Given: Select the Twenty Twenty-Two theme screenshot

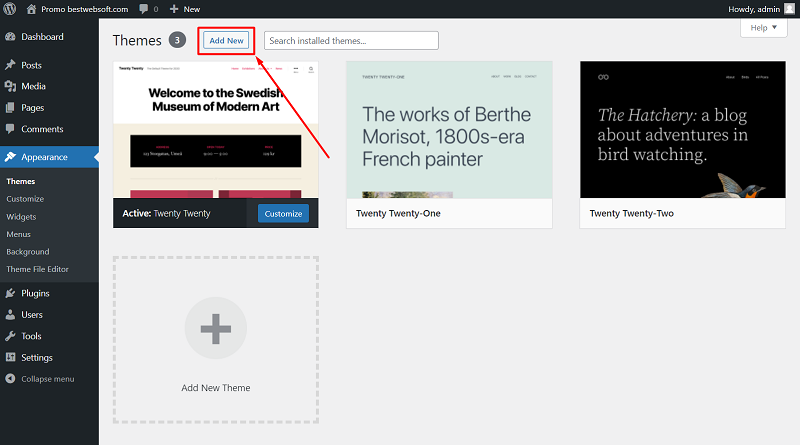Looking at the screenshot, I should [x=683, y=130].
